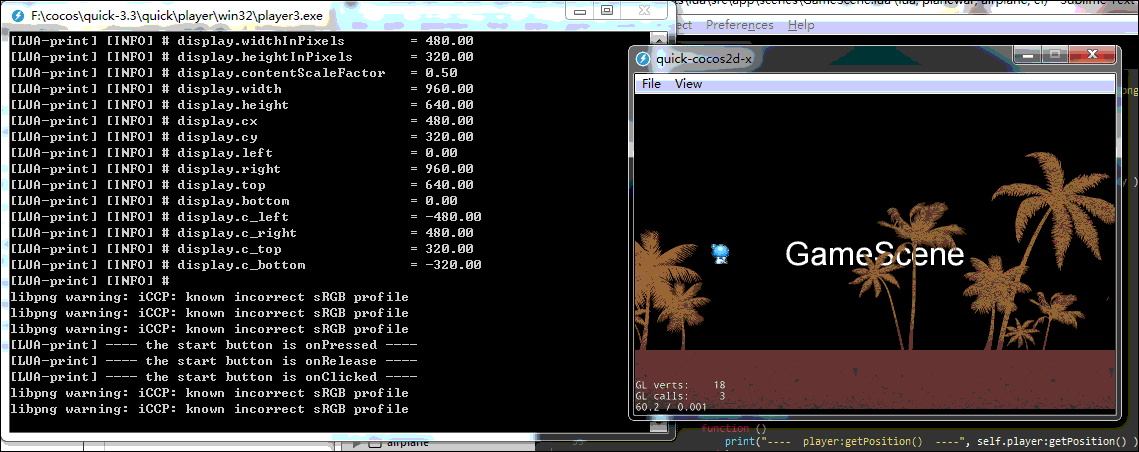Click 'start button is onRelease' console line
This screenshot has height=452, width=1139.
[214, 360]
